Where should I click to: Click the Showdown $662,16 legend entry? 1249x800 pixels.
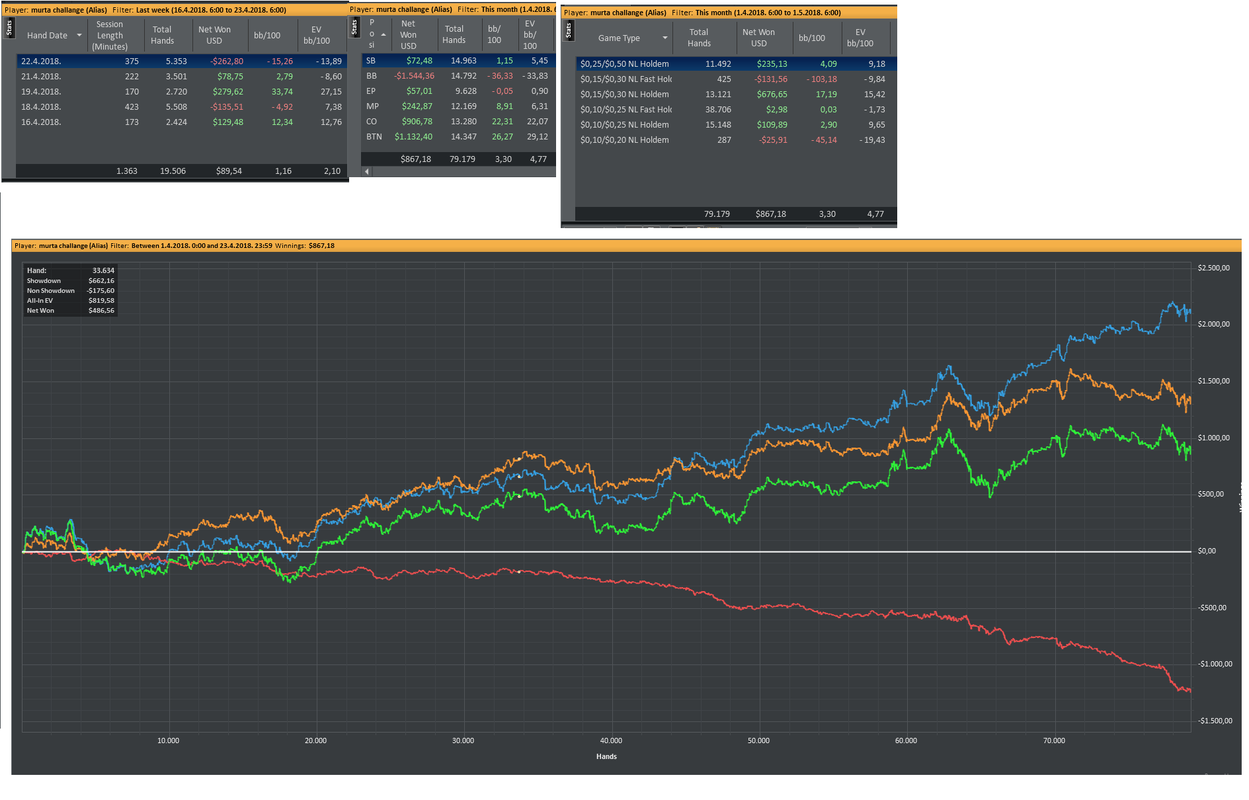click(71, 281)
